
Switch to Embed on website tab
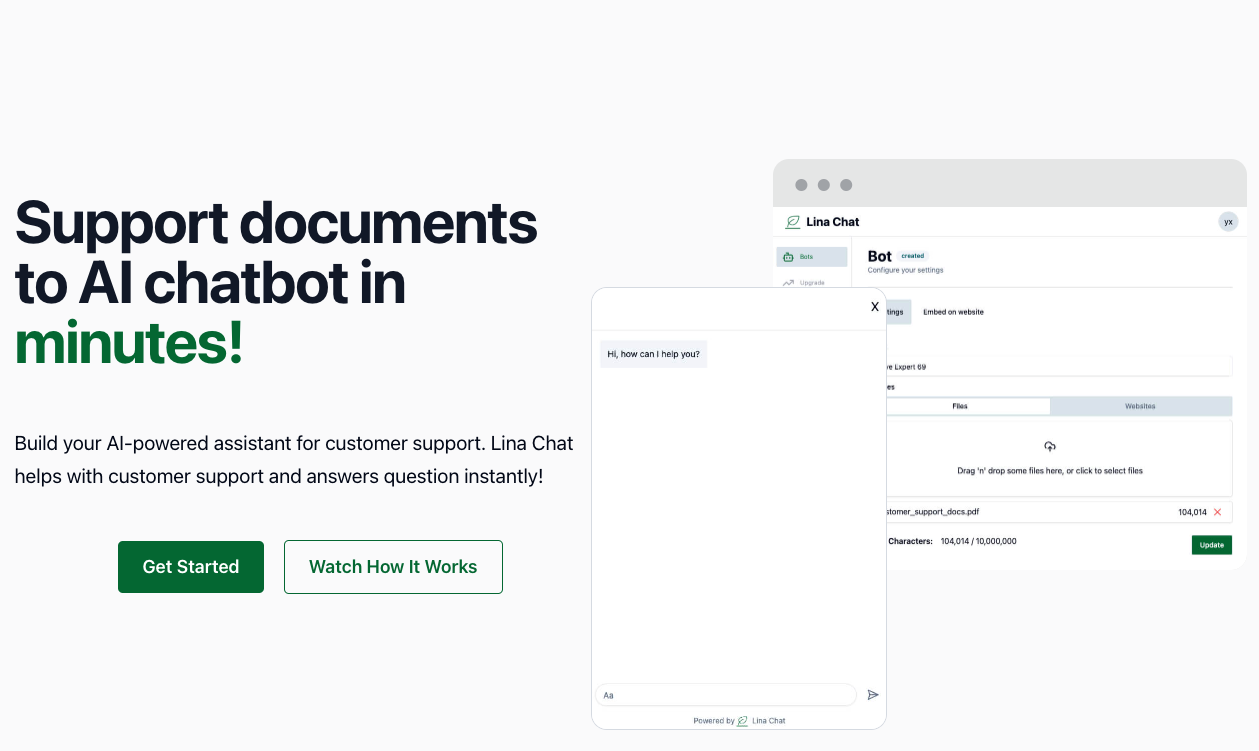(x=953, y=312)
